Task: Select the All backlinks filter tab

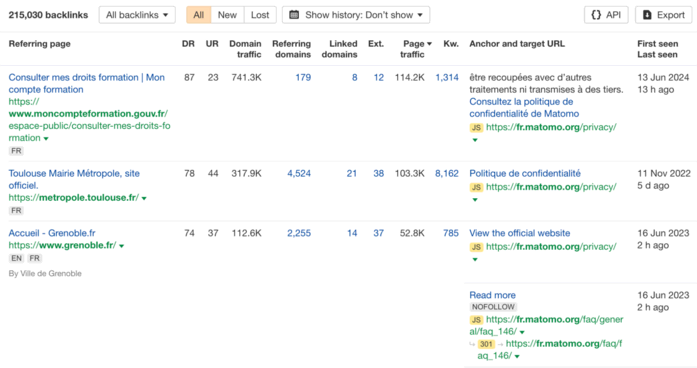Action: [x=198, y=15]
